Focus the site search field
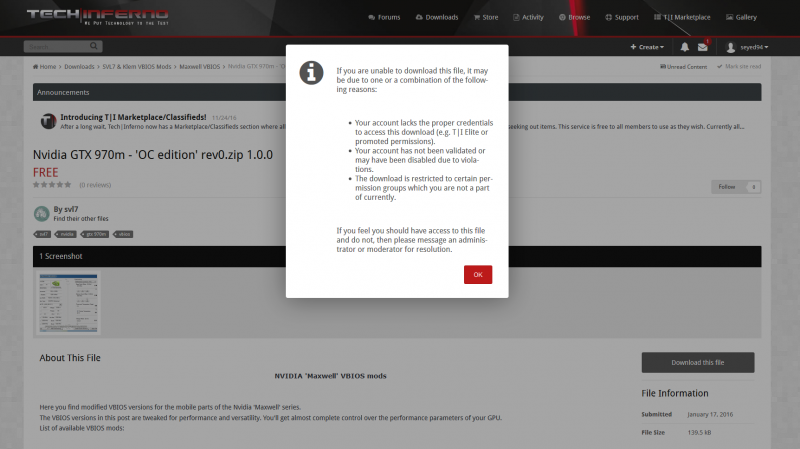The image size is (800, 449). (57, 46)
